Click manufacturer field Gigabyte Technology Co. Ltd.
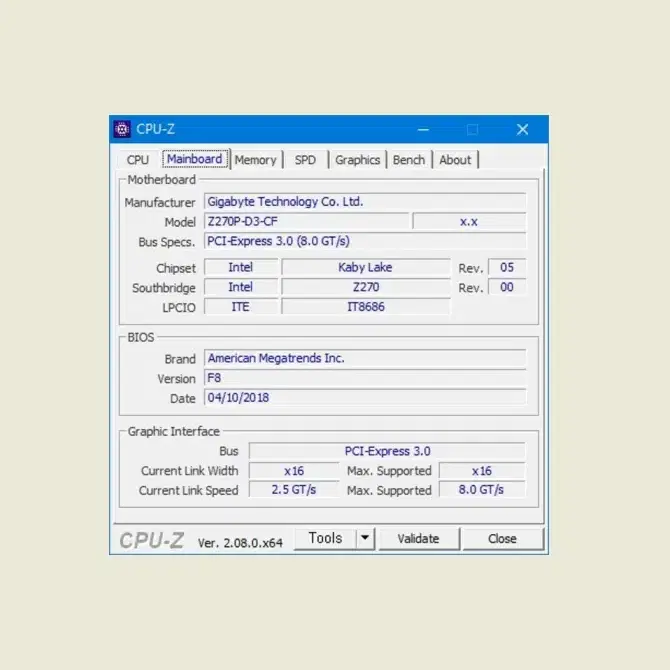 (x=365, y=202)
